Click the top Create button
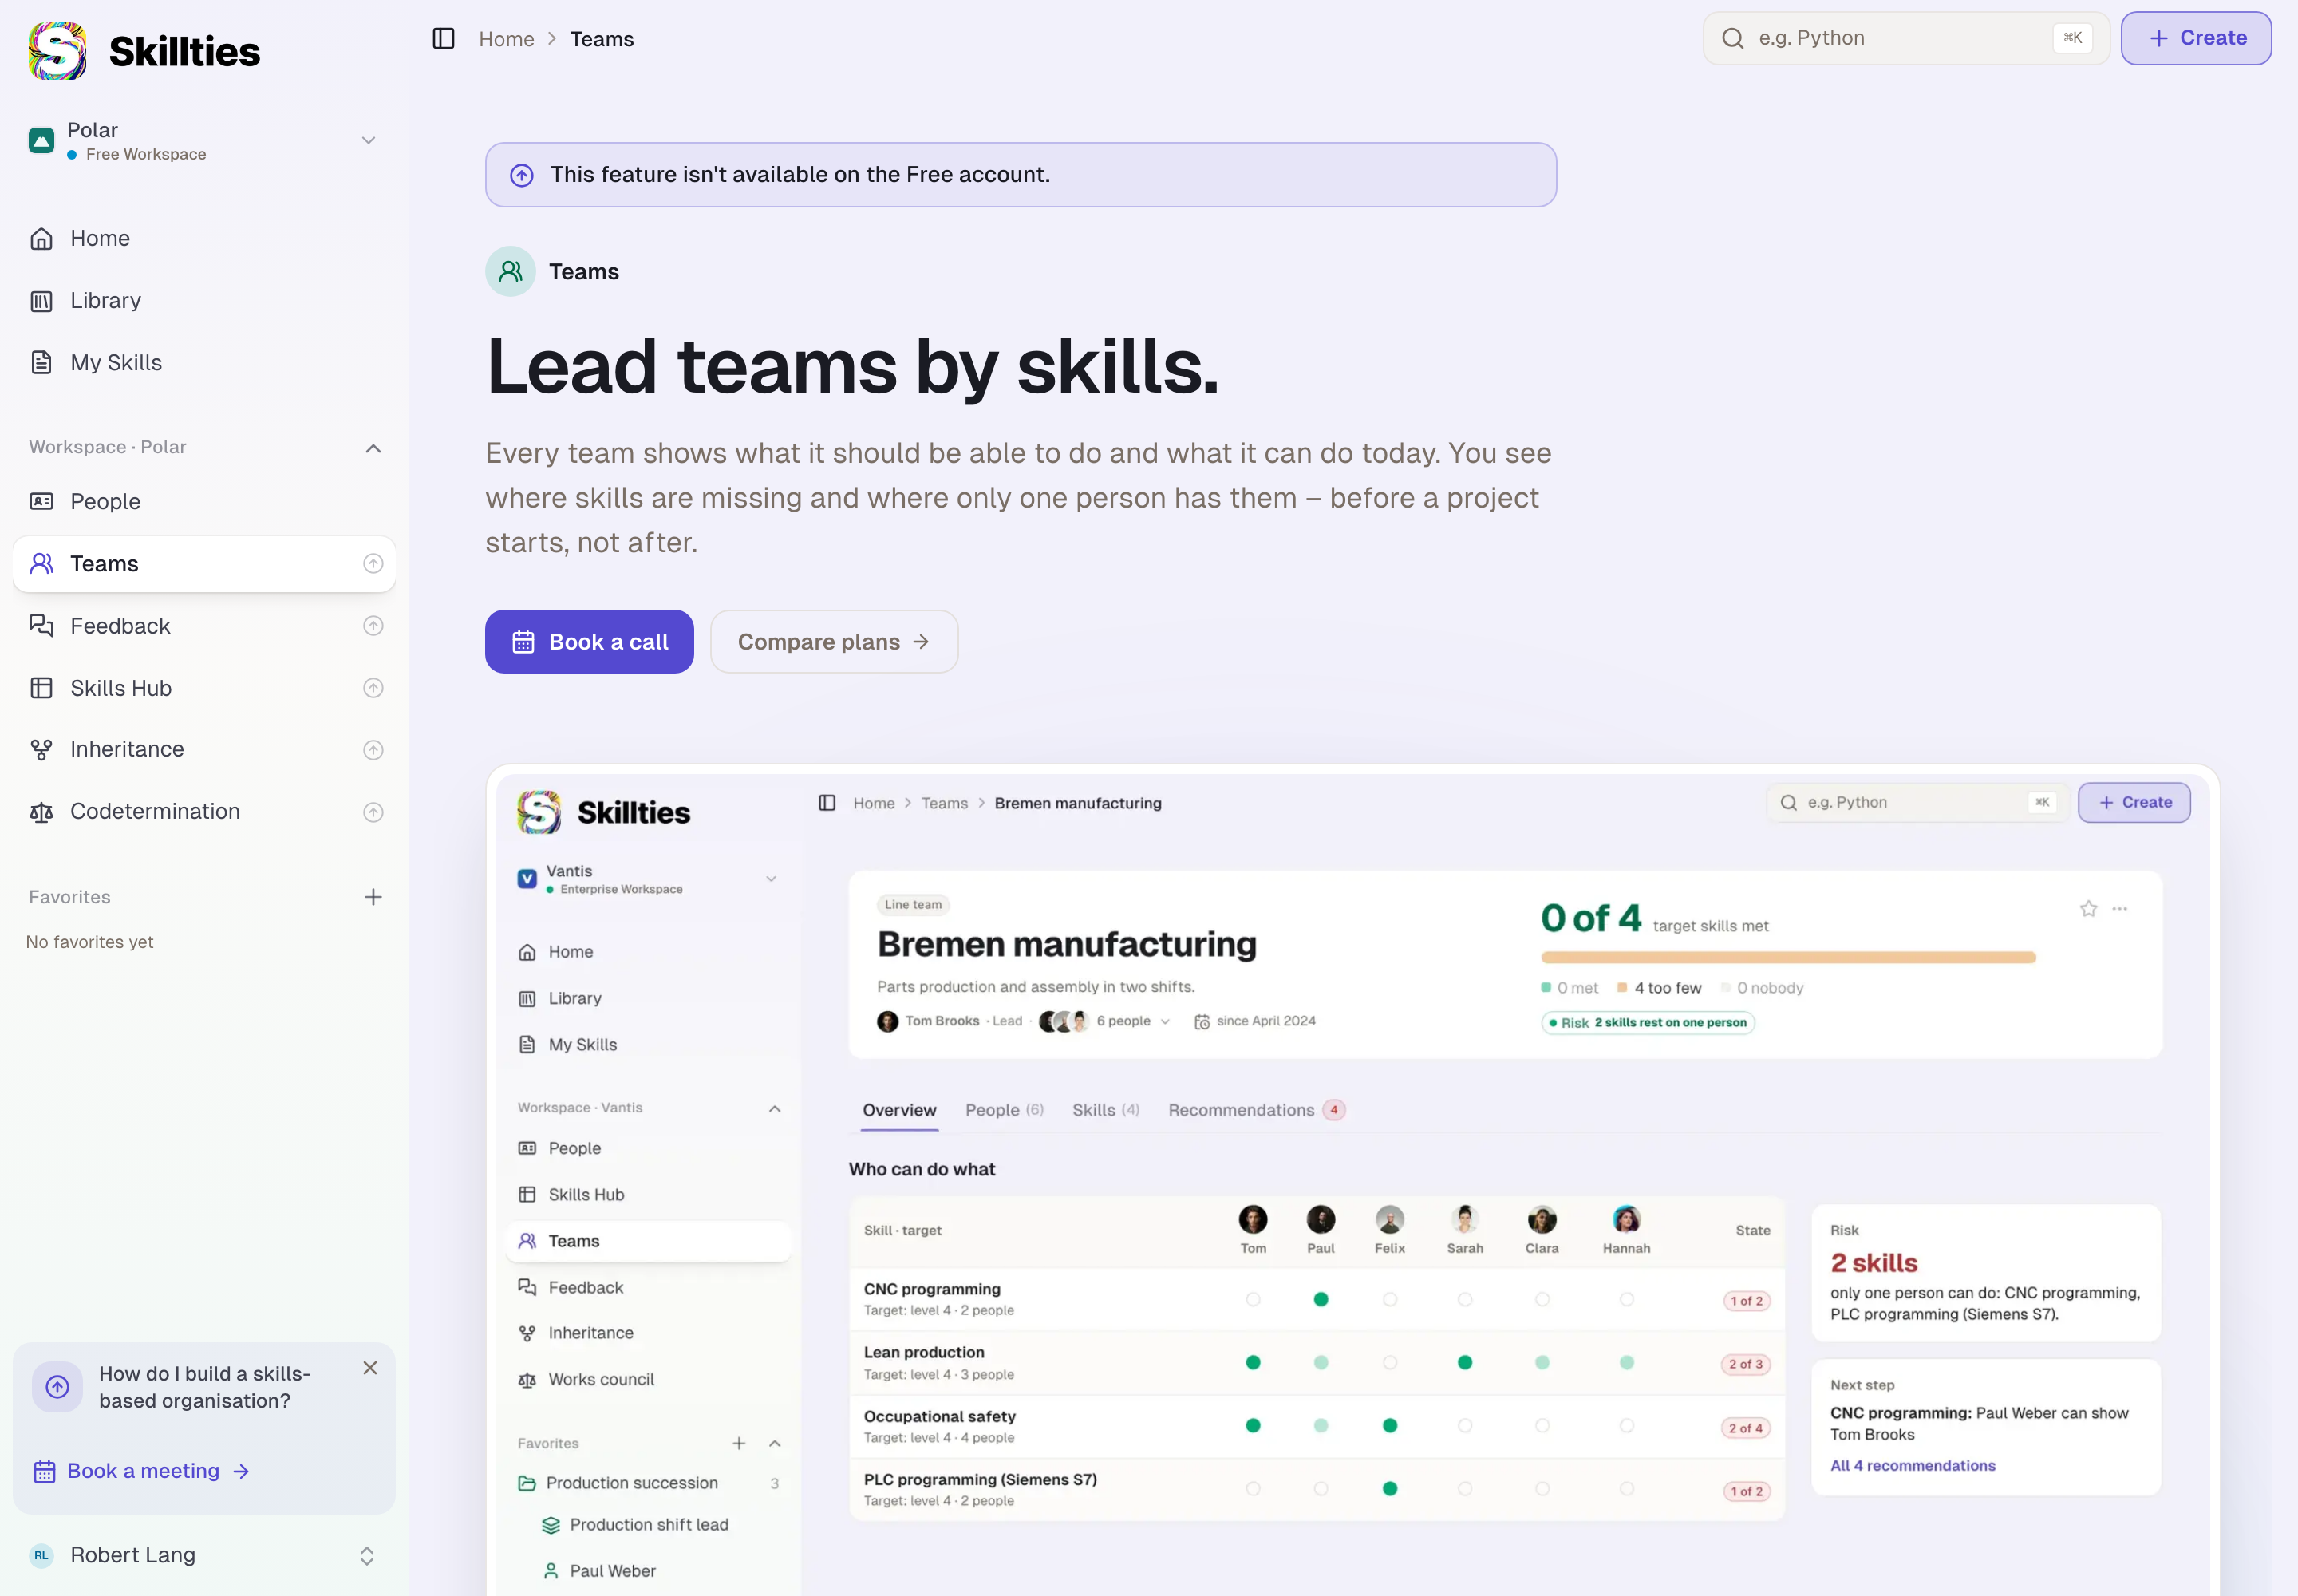This screenshot has width=2298, height=1596. click(2196, 38)
